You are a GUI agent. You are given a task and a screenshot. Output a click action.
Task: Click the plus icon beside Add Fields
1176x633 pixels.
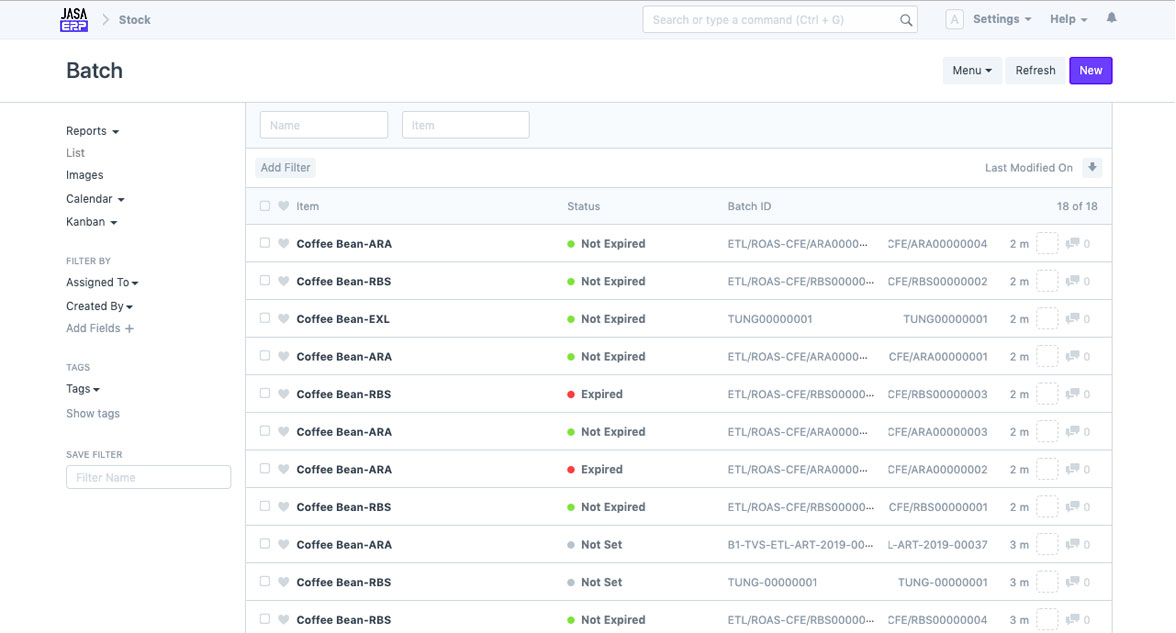pos(129,329)
